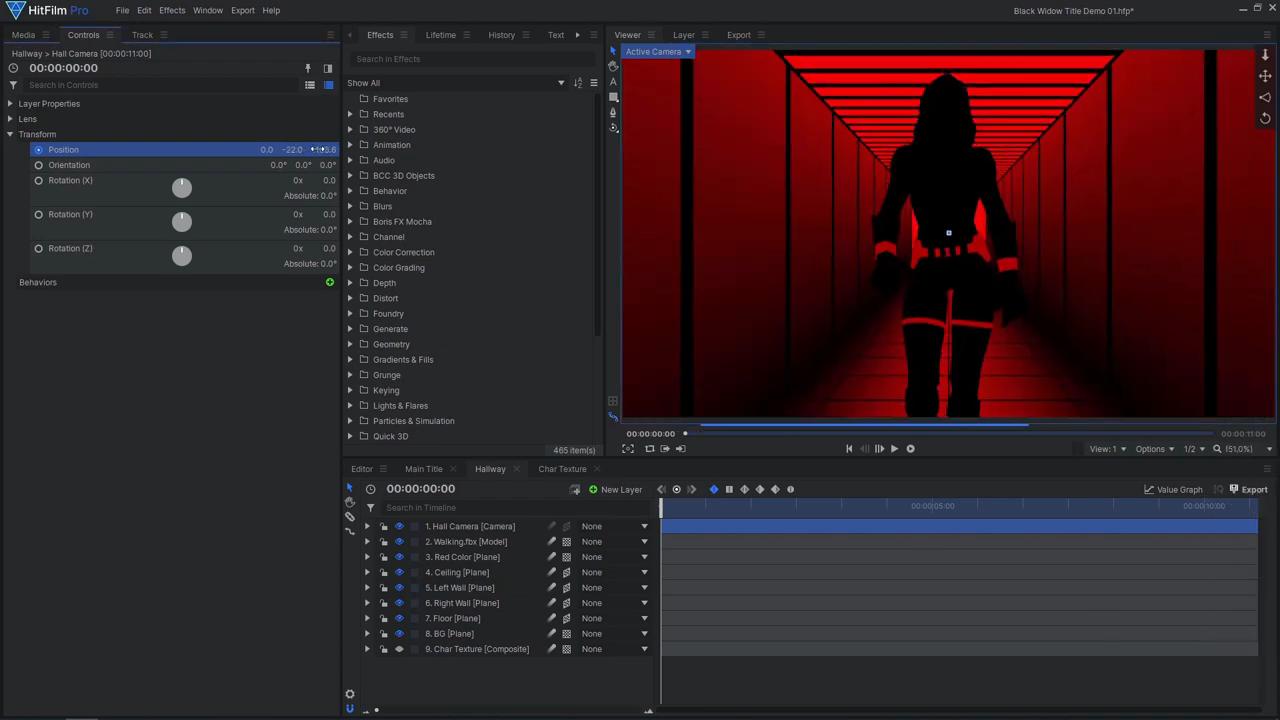Lock the Floor plane layer

(384, 619)
